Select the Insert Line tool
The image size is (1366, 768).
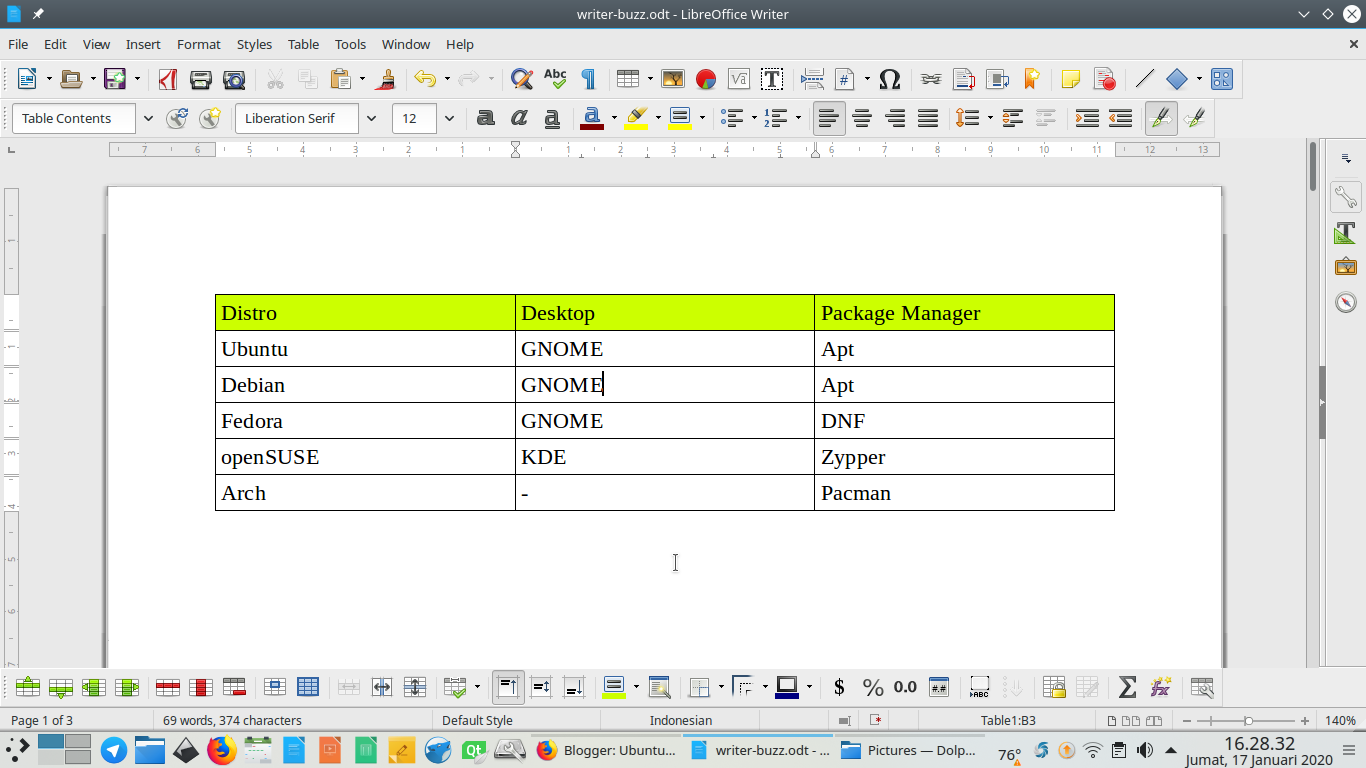pos(1145,79)
